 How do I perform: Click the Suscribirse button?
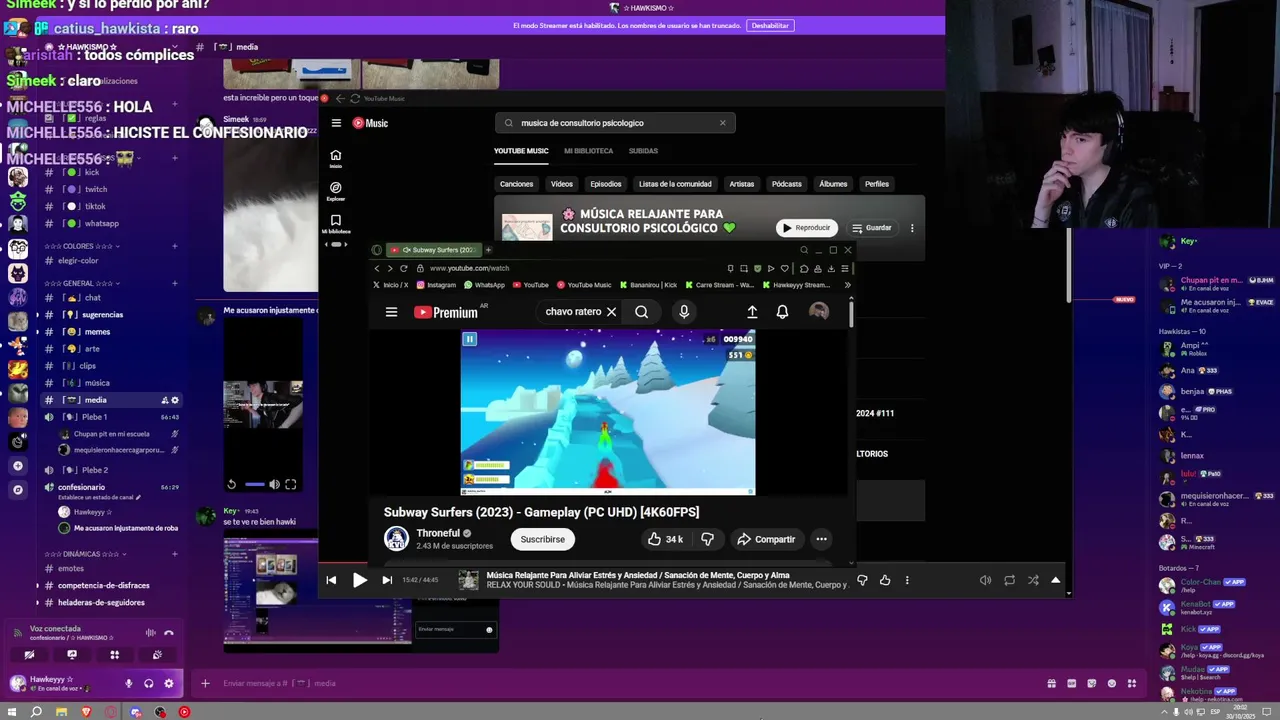coord(543,539)
